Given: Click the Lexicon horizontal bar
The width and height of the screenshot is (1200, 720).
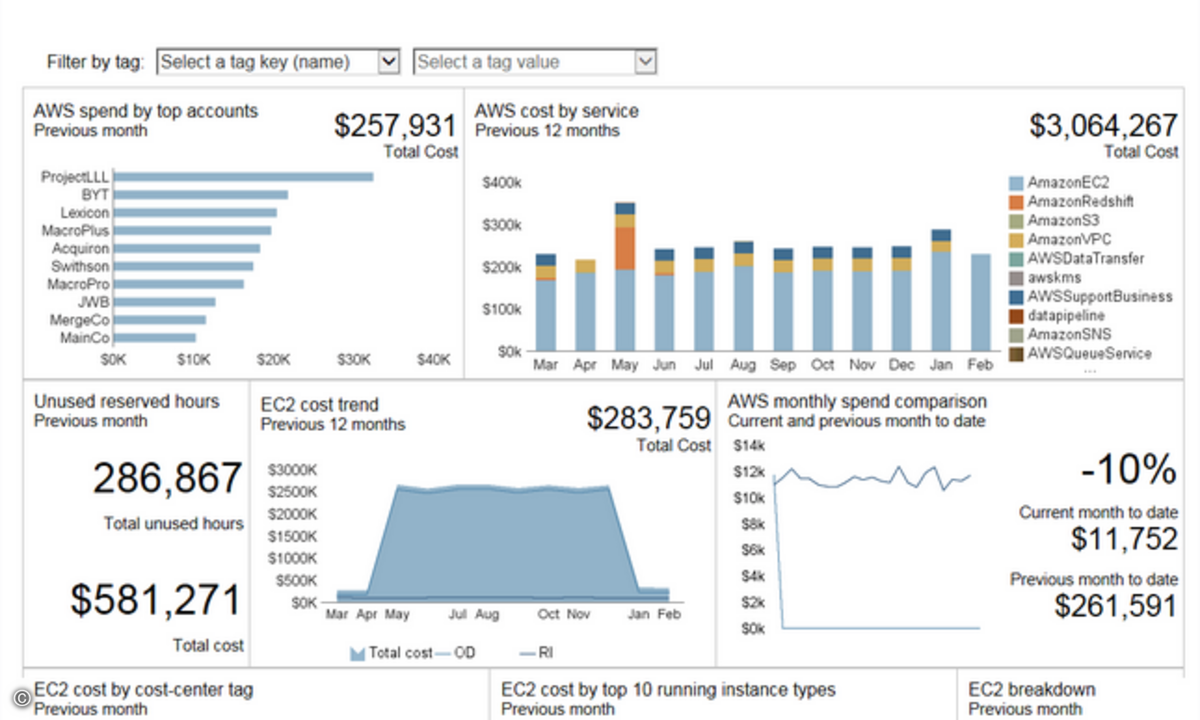Looking at the screenshot, I should click(x=195, y=213).
